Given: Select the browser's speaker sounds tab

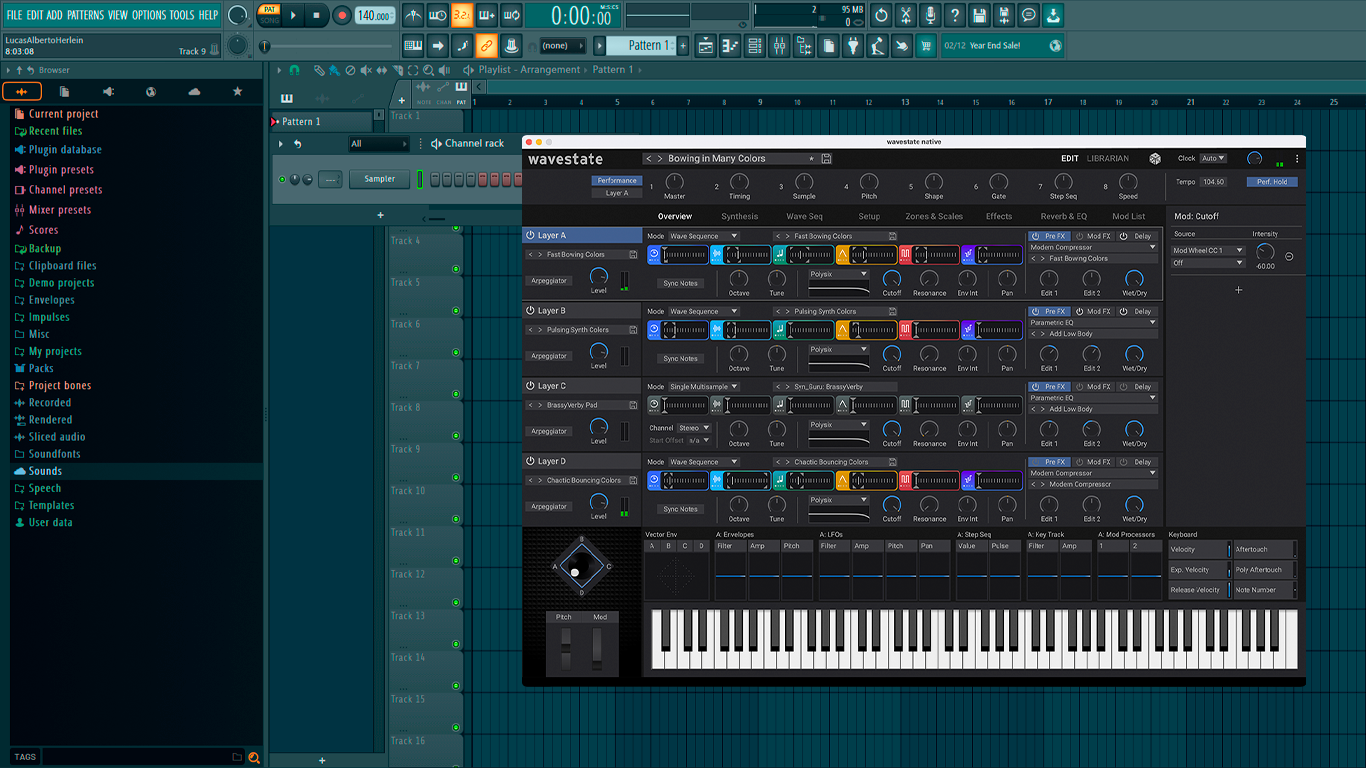Looking at the screenshot, I should point(108,91).
